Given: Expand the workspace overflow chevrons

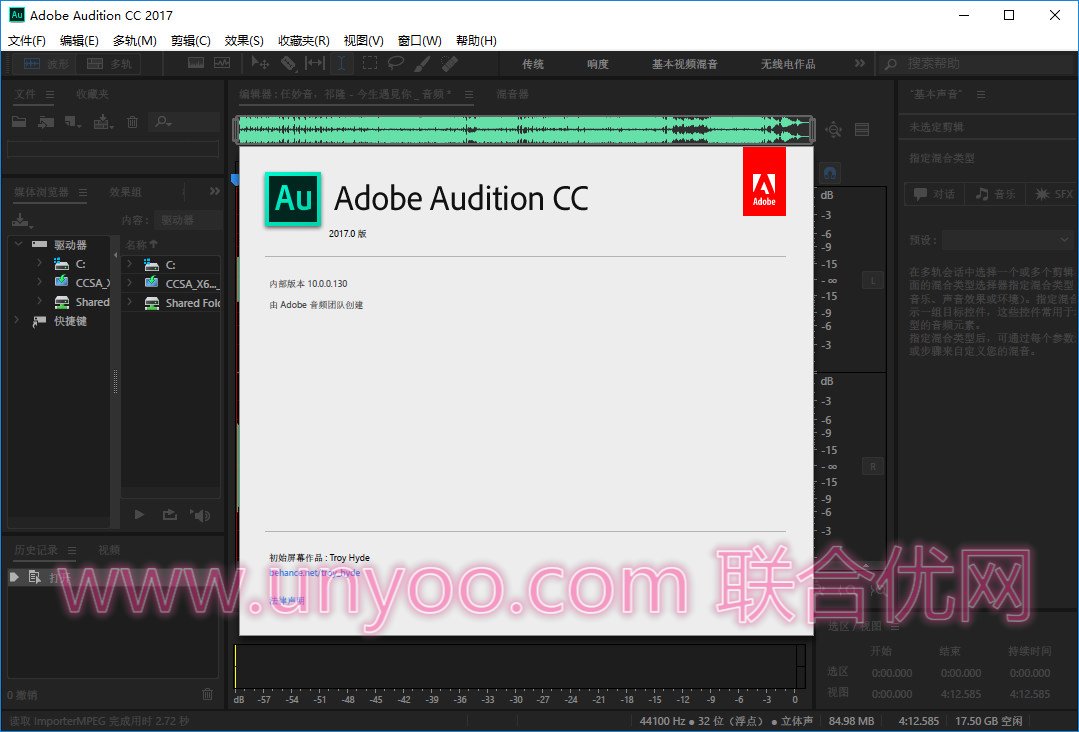Looking at the screenshot, I should 859,63.
